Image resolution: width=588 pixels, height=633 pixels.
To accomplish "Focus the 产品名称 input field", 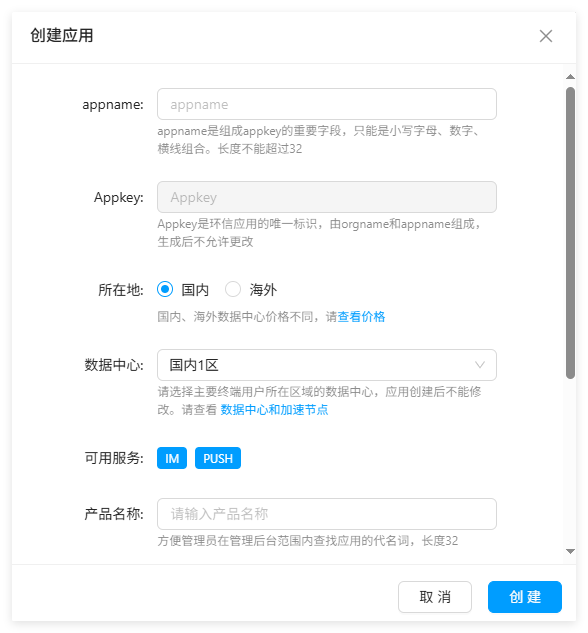I will click(x=327, y=514).
